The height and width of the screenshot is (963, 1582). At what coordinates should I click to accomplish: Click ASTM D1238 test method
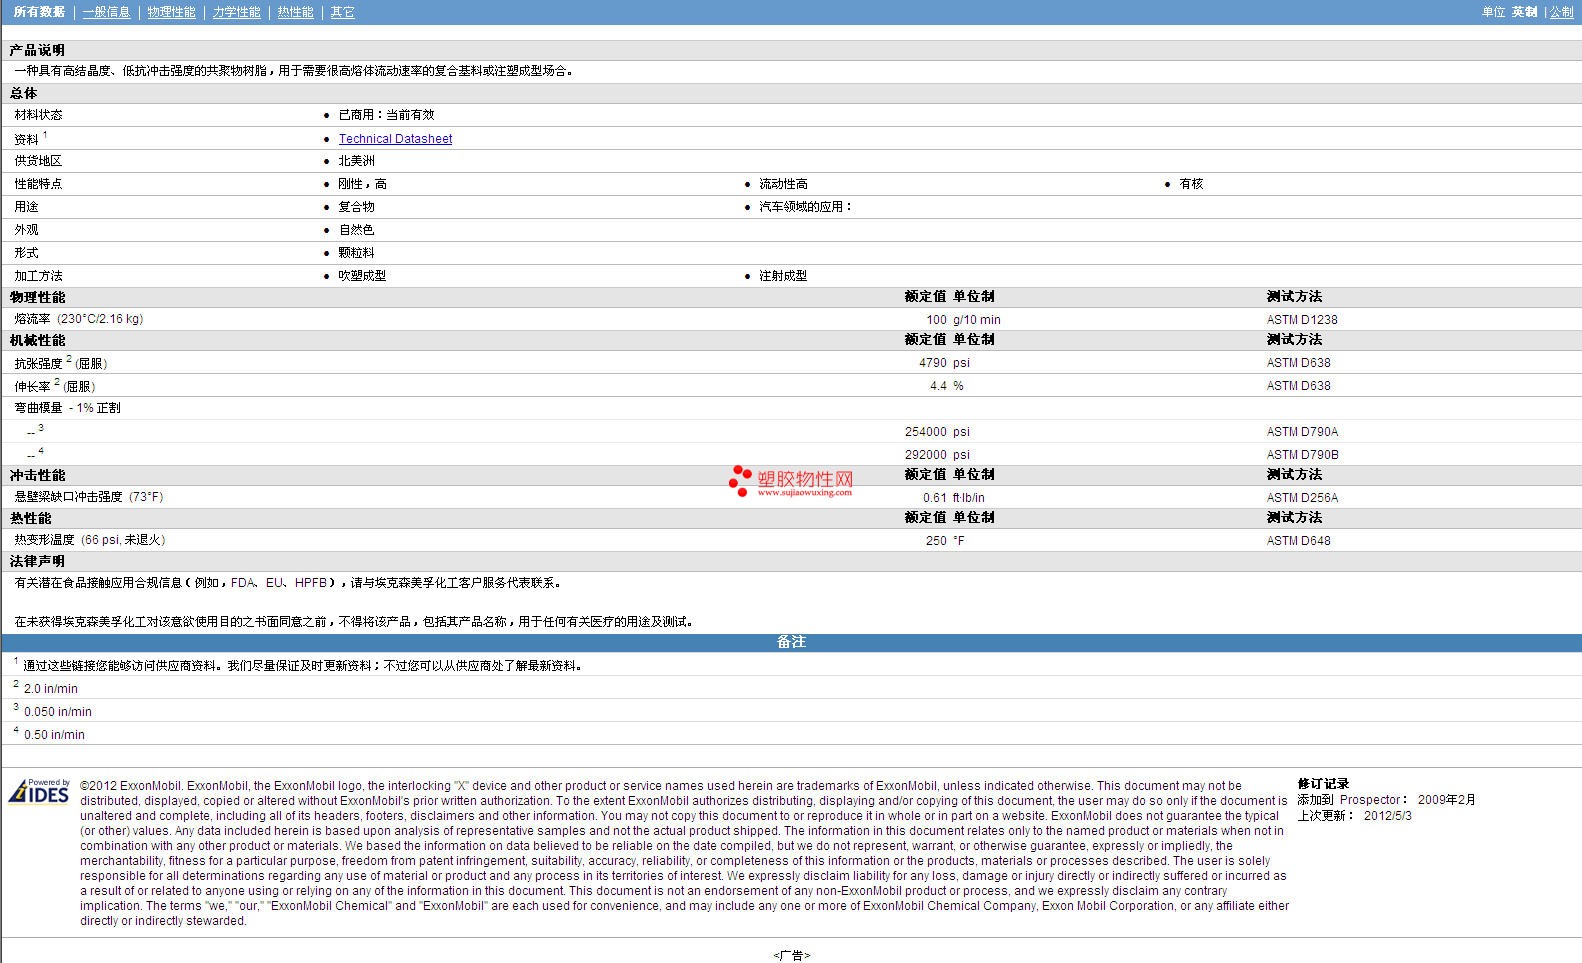(x=1301, y=320)
